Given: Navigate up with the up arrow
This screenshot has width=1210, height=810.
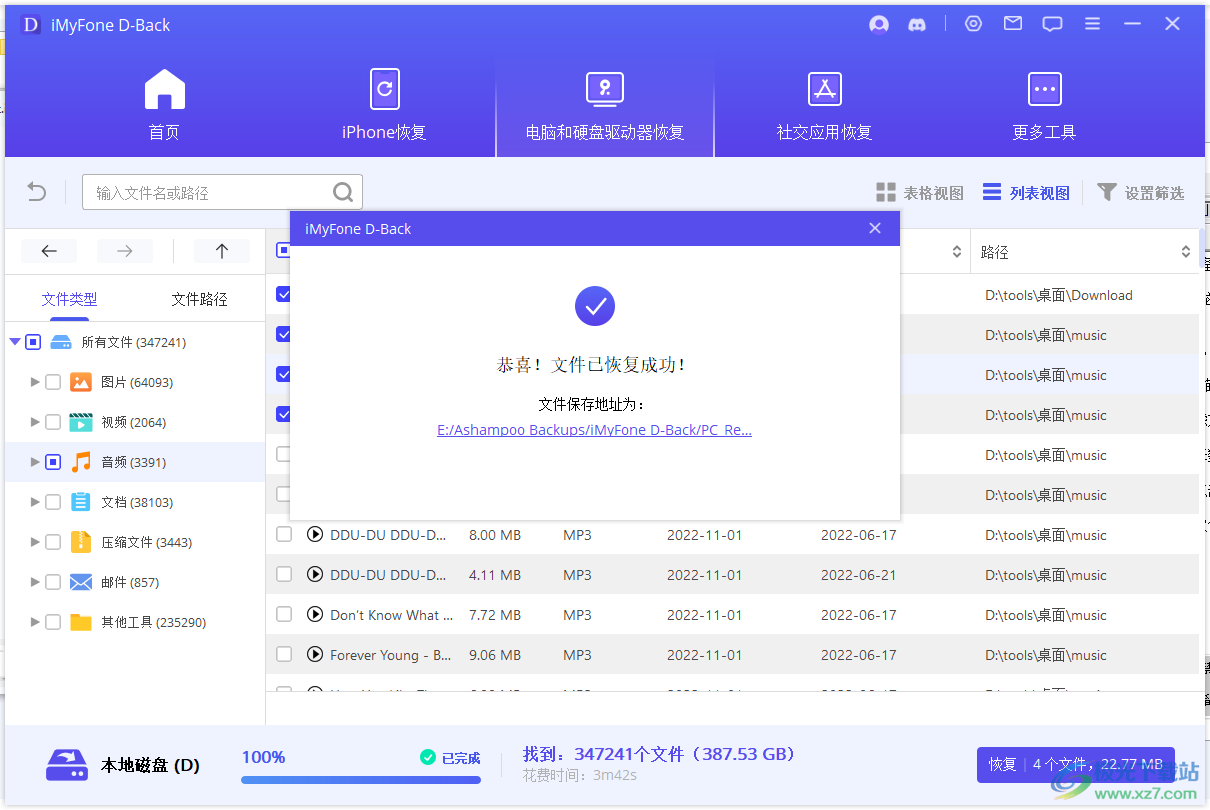Looking at the screenshot, I should coord(222,251).
